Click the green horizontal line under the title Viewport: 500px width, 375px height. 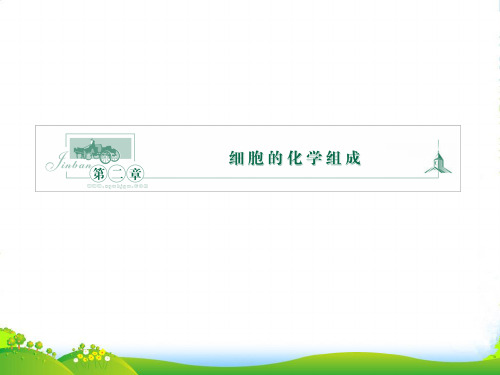coord(290,178)
